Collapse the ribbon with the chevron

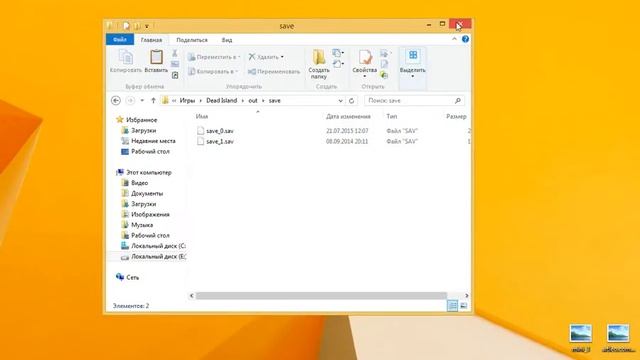454,39
